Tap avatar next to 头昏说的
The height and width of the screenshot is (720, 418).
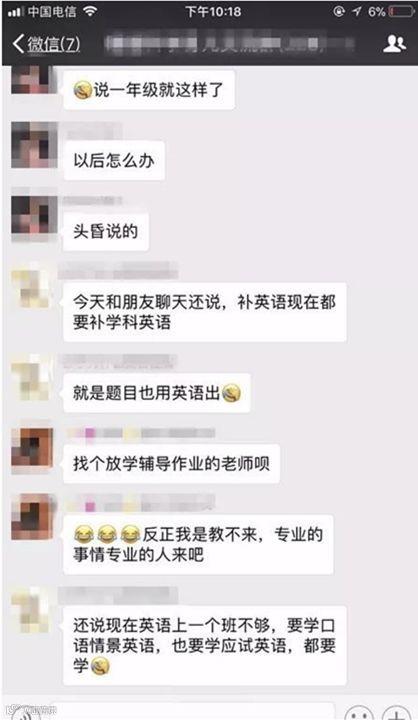point(34,216)
